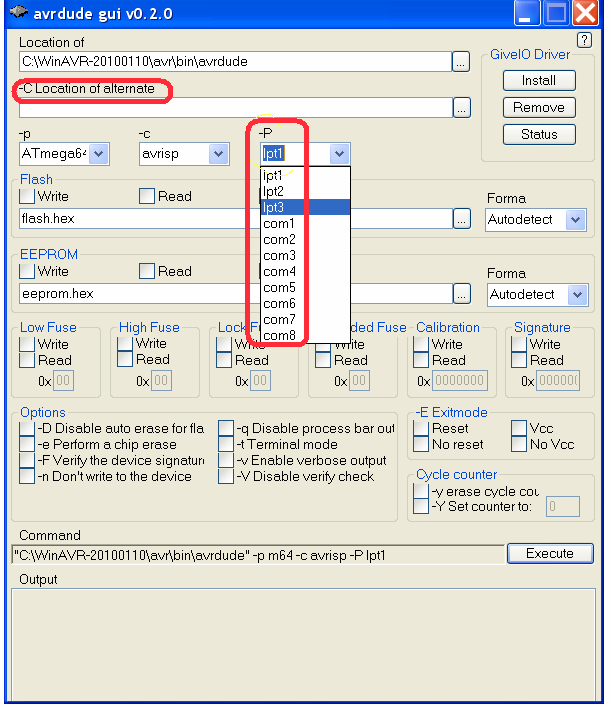Enable Flash Write checkbox

point(27,196)
